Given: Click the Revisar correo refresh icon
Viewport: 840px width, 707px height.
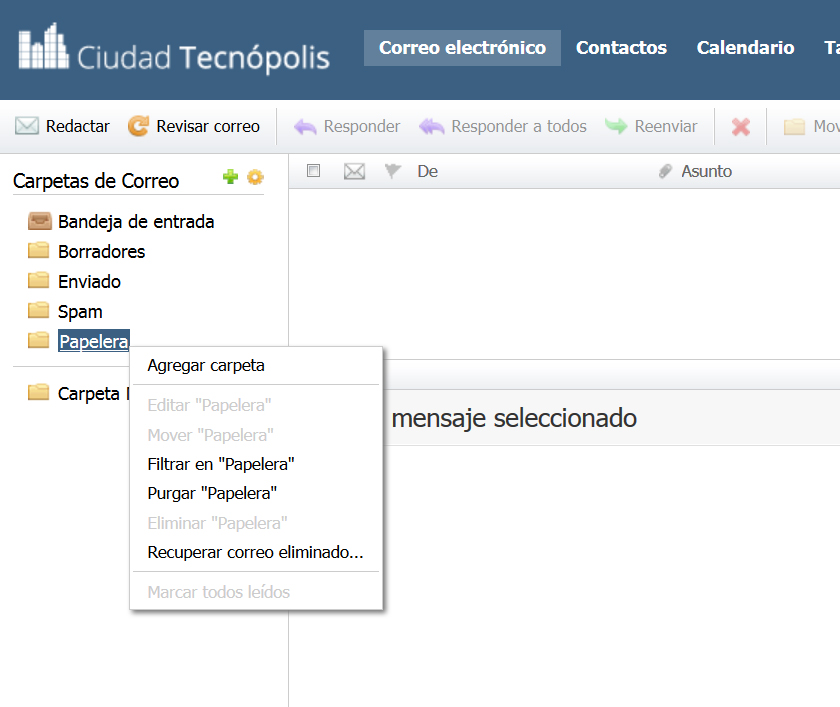Looking at the screenshot, I should (138, 126).
